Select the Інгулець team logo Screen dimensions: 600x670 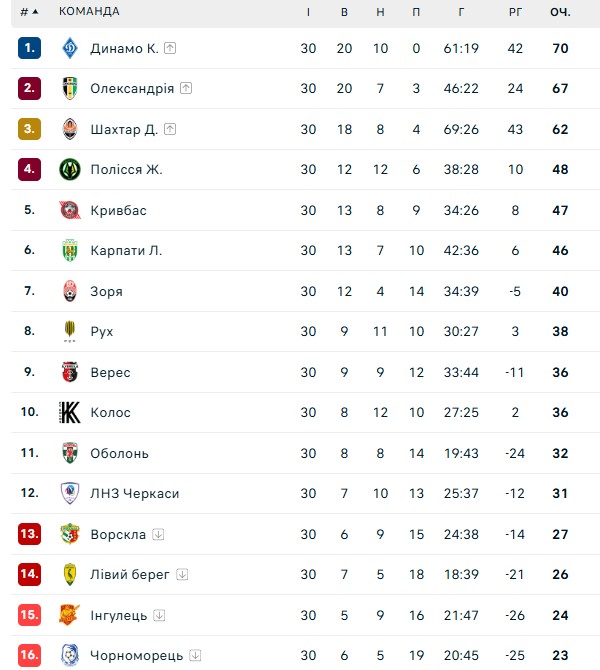pyautogui.click(x=69, y=615)
